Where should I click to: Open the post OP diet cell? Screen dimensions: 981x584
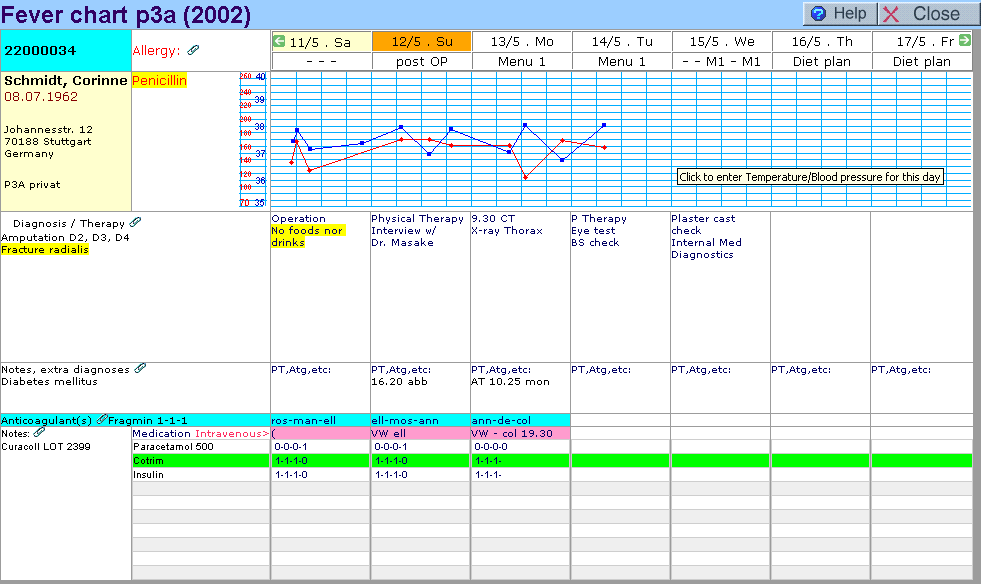click(421, 61)
